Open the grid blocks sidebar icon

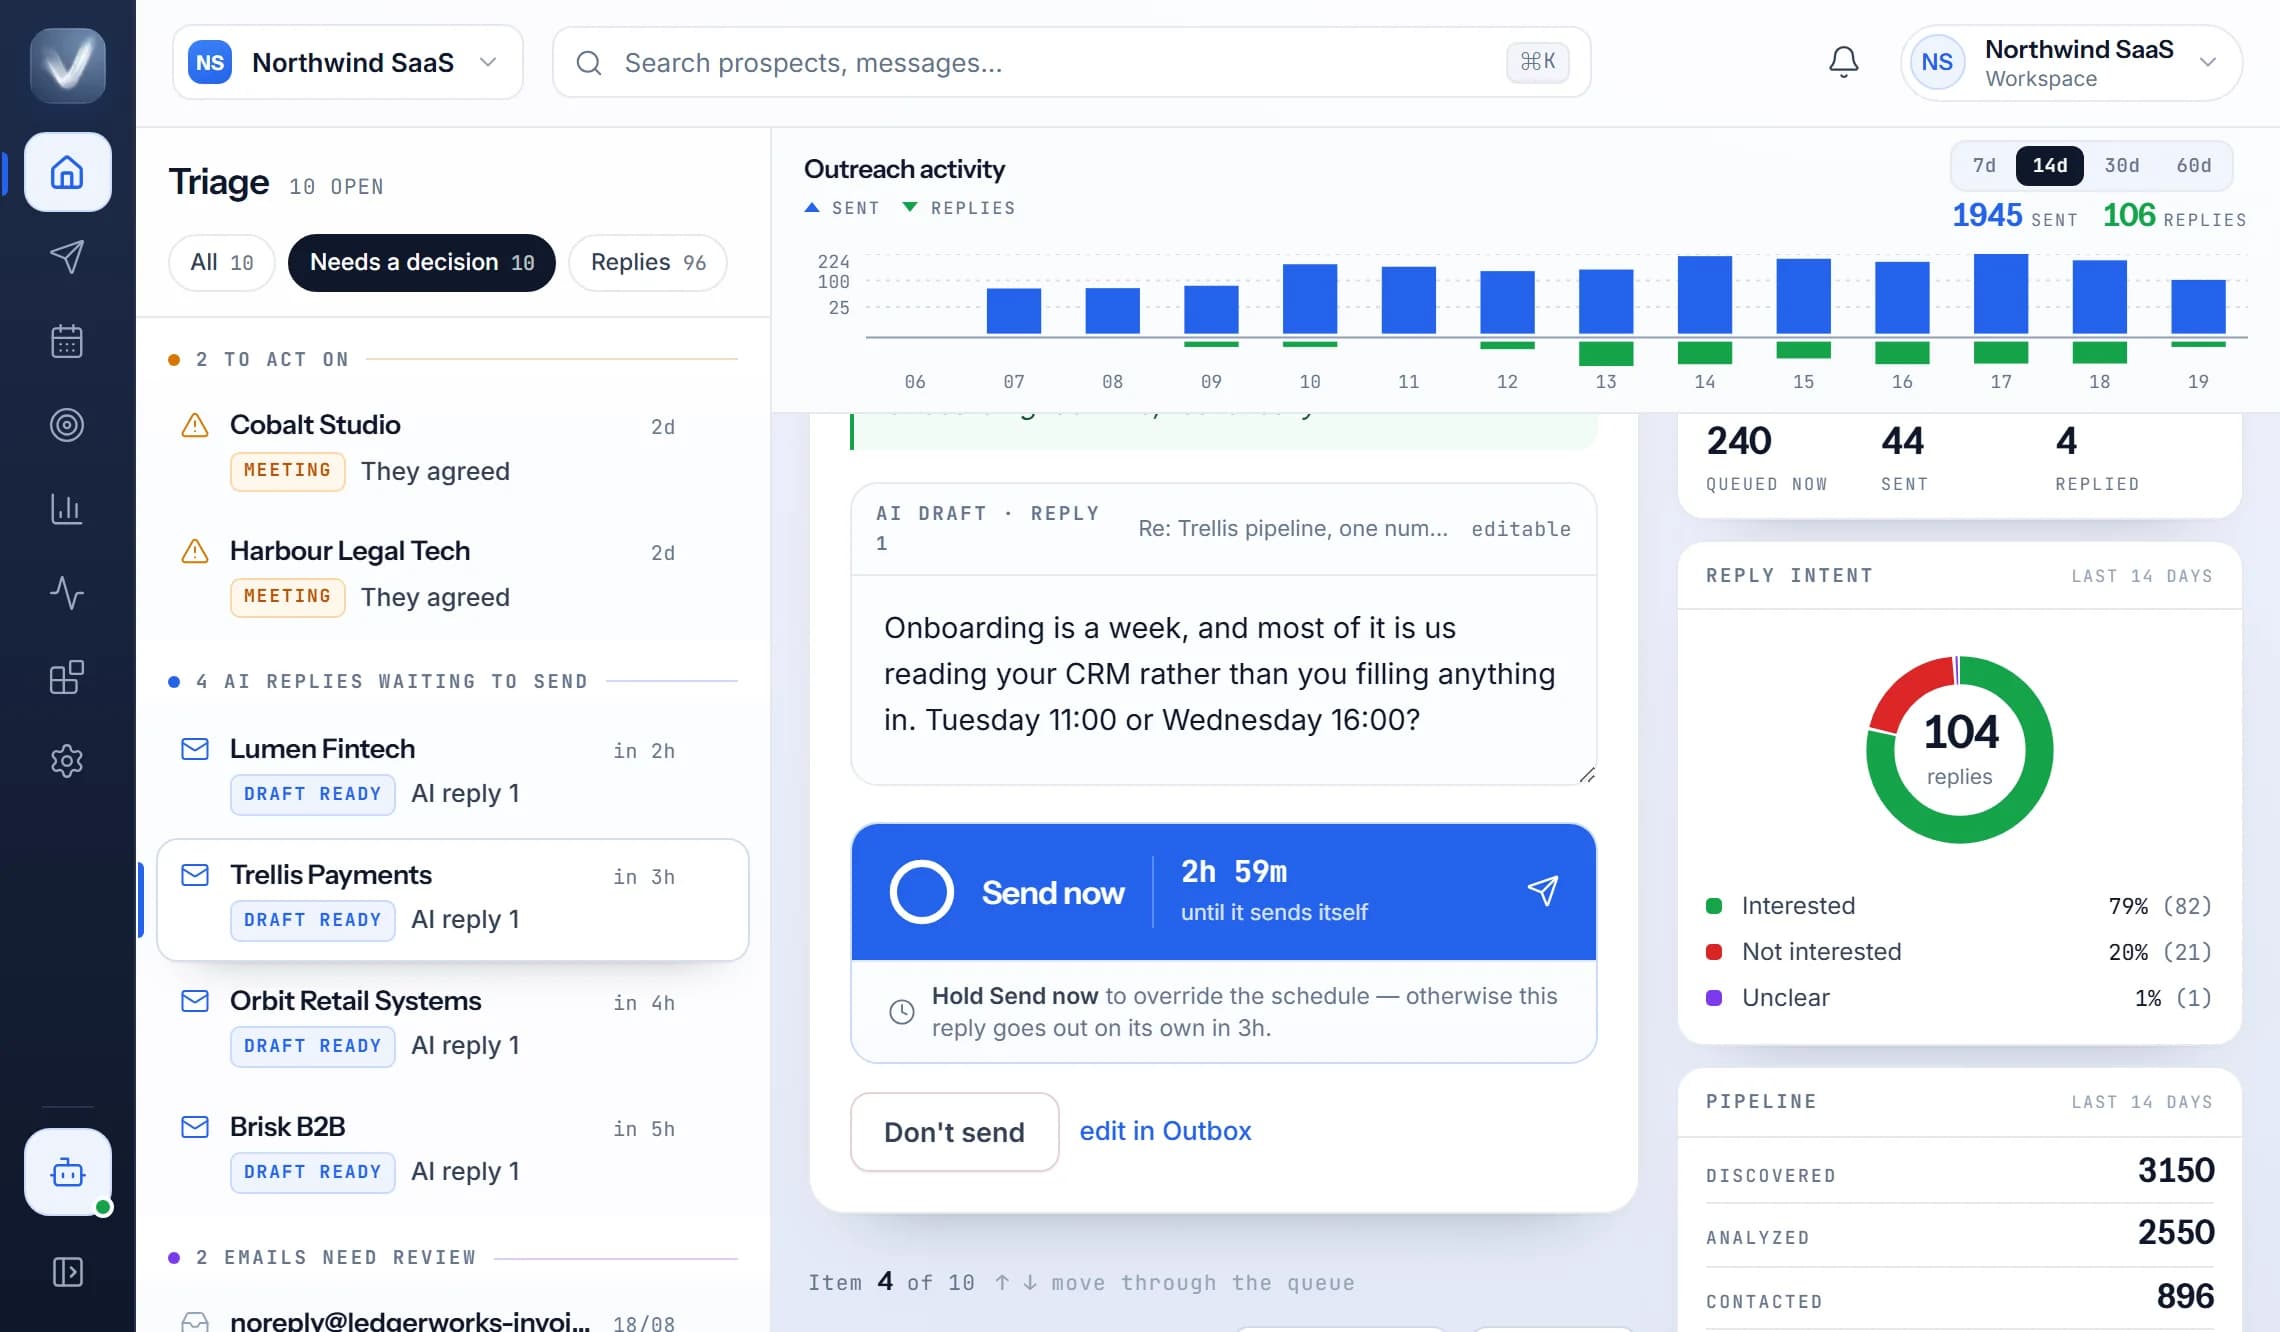(67, 677)
